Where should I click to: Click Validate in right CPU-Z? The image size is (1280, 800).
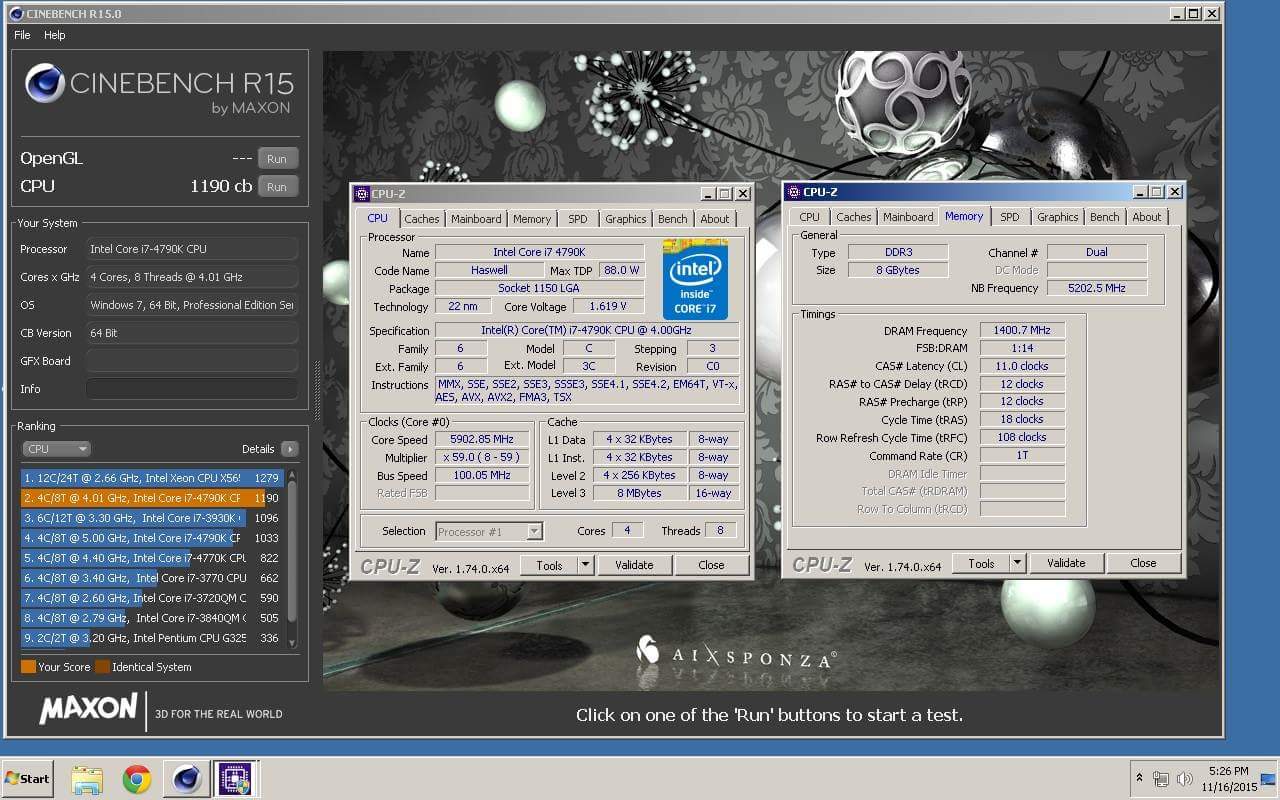[x=1066, y=563]
